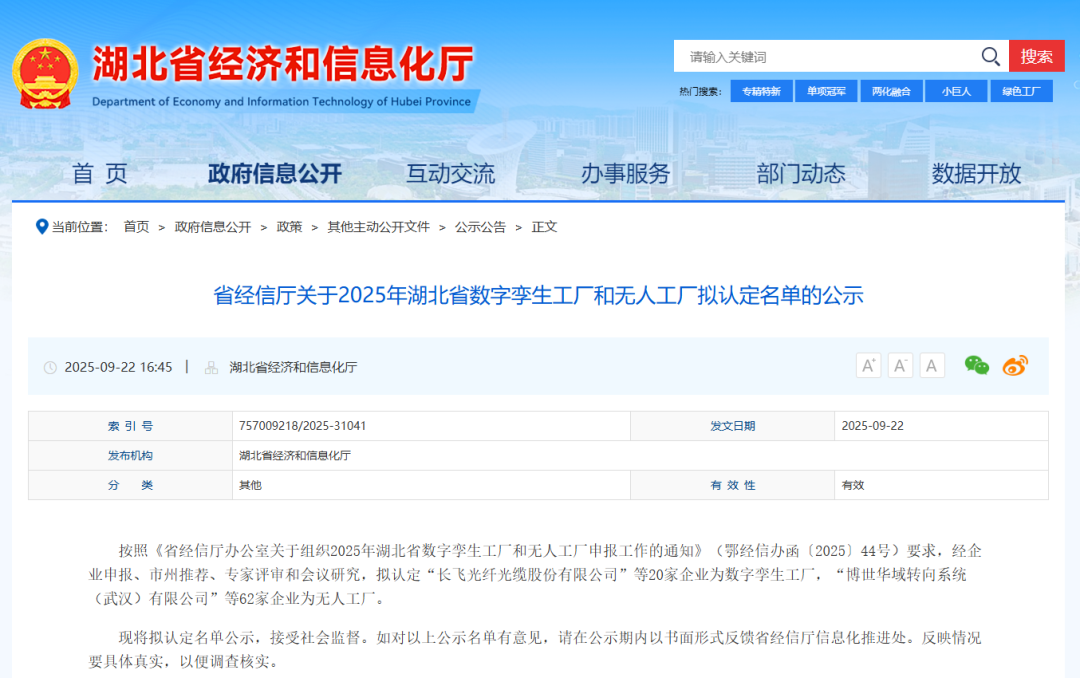Image resolution: width=1080 pixels, height=678 pixels.
Task: Click the 专精特新 hot search tag
Action: (x=761, y=92)
